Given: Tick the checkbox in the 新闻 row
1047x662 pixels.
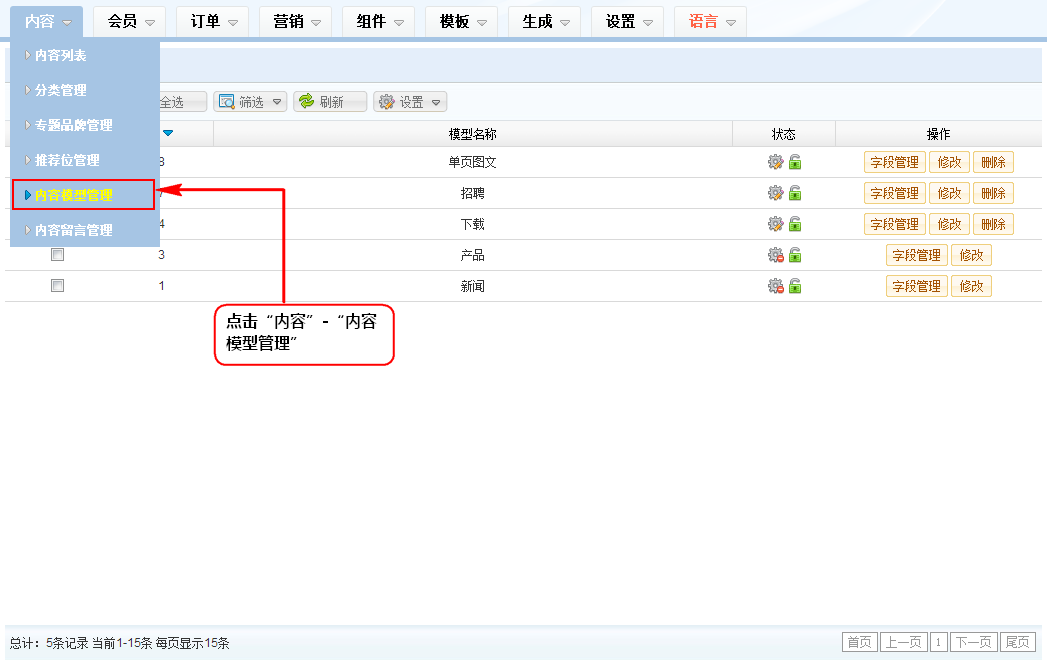Looking at the screenshot, I should click(x=57, y=286).
